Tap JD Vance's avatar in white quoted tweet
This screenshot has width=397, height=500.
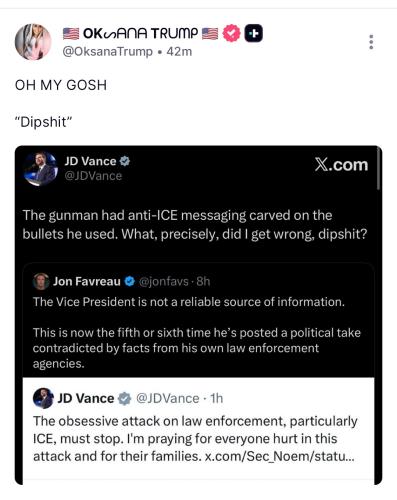click(x=43, y=398)
